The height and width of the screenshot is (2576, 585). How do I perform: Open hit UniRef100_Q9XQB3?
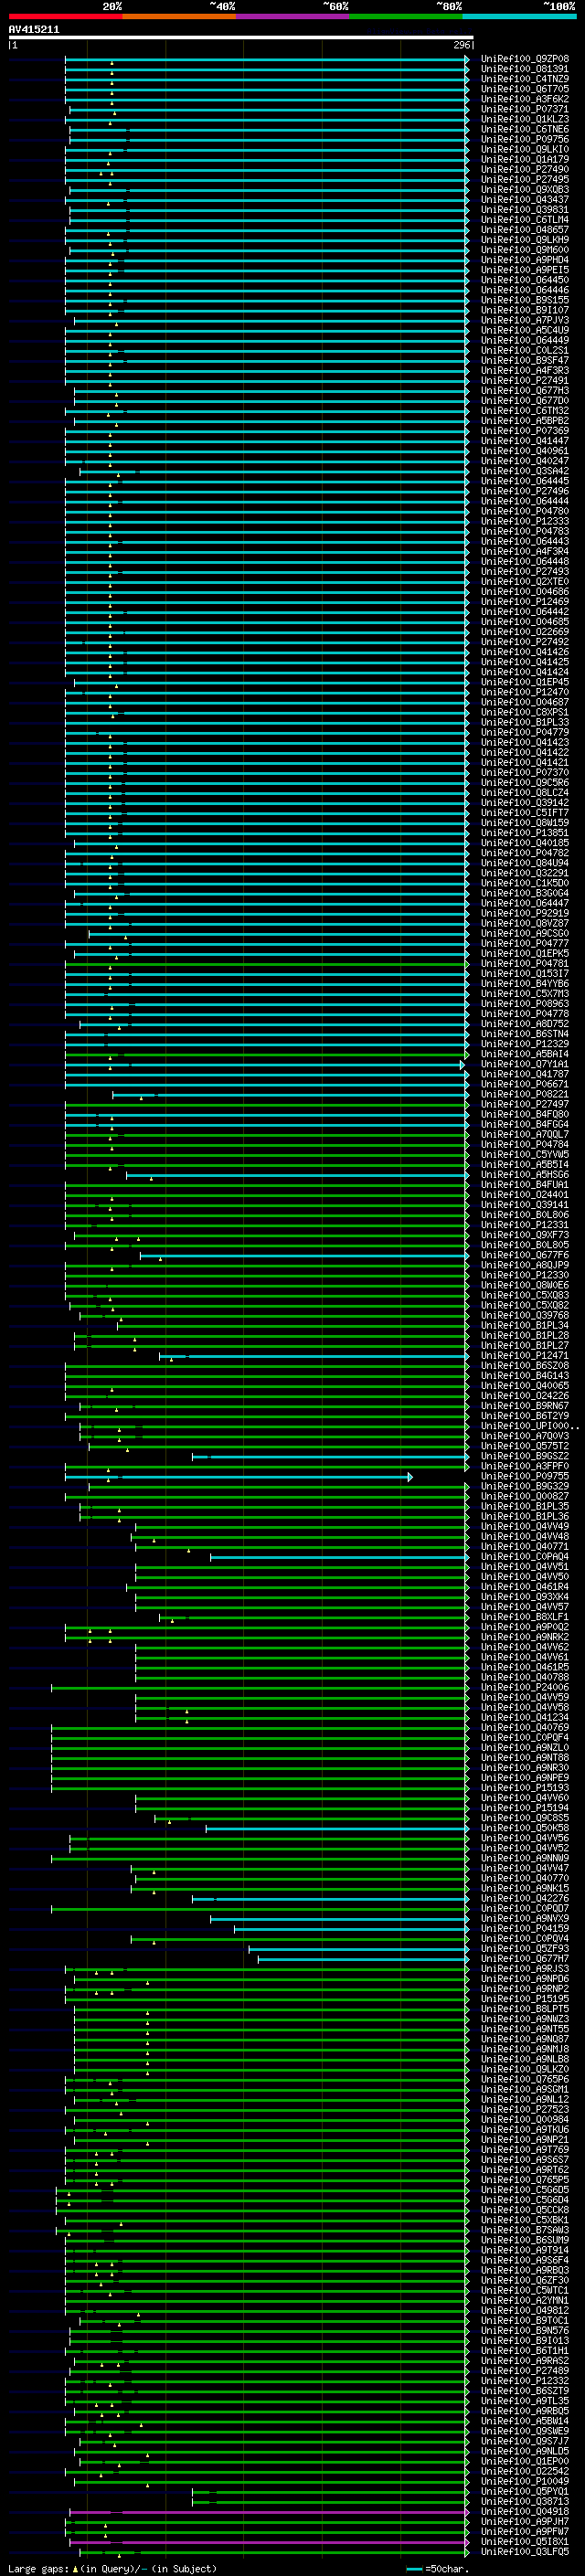[525, 190]
